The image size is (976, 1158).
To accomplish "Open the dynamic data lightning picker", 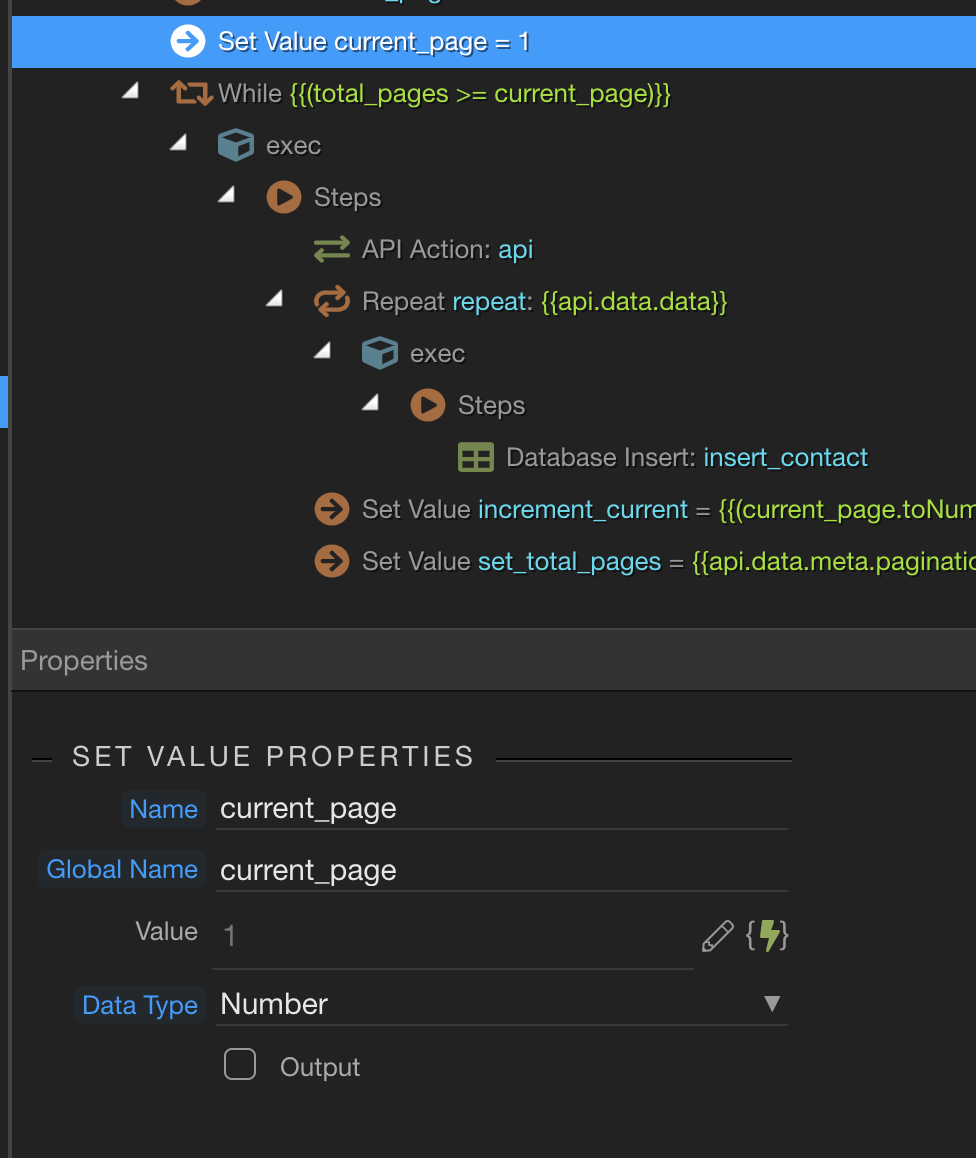I will pos(768,936).
